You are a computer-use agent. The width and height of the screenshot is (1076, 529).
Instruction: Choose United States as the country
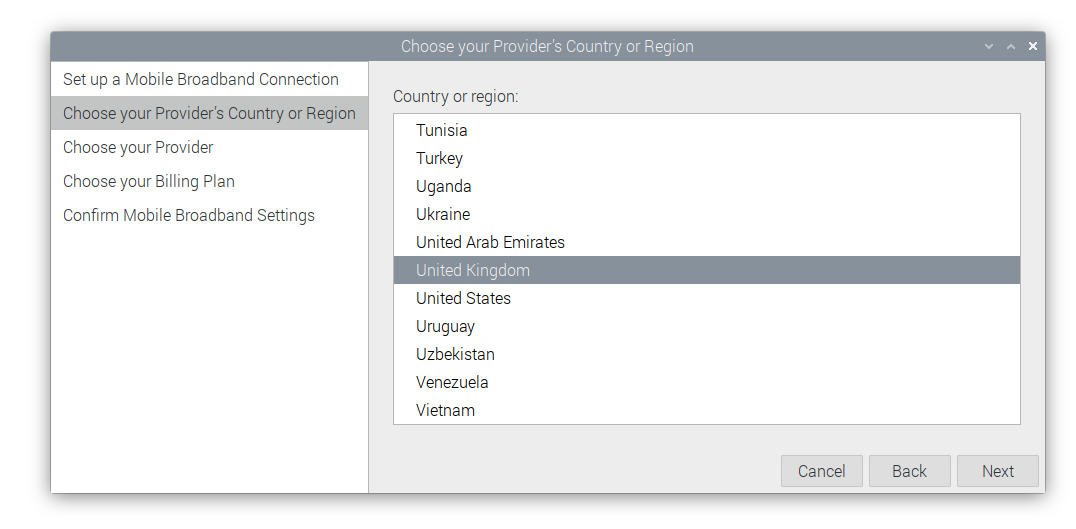(x=463, y=298)
